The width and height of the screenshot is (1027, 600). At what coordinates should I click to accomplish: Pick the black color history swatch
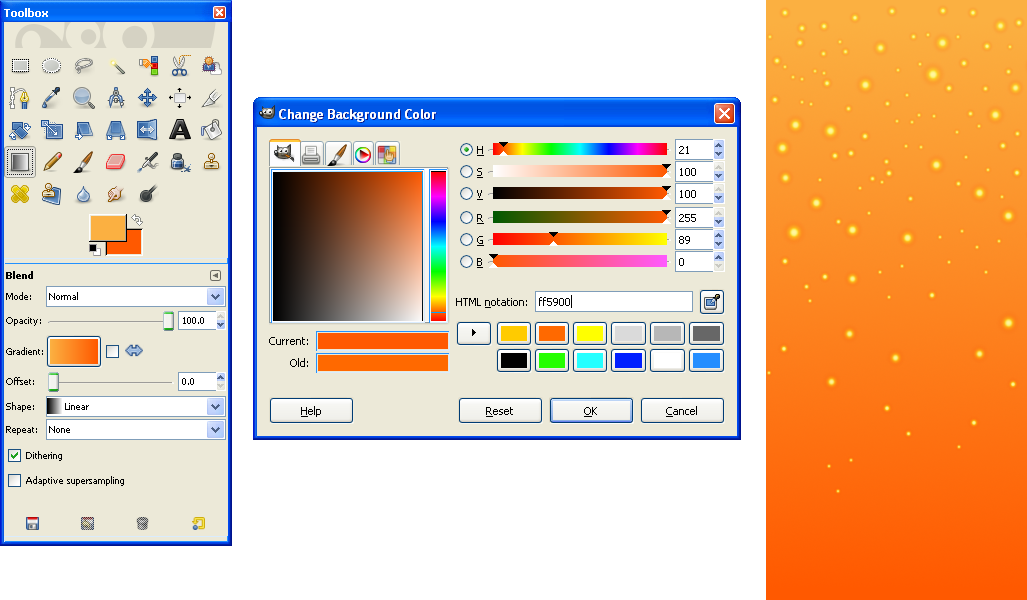pos(514,360)
